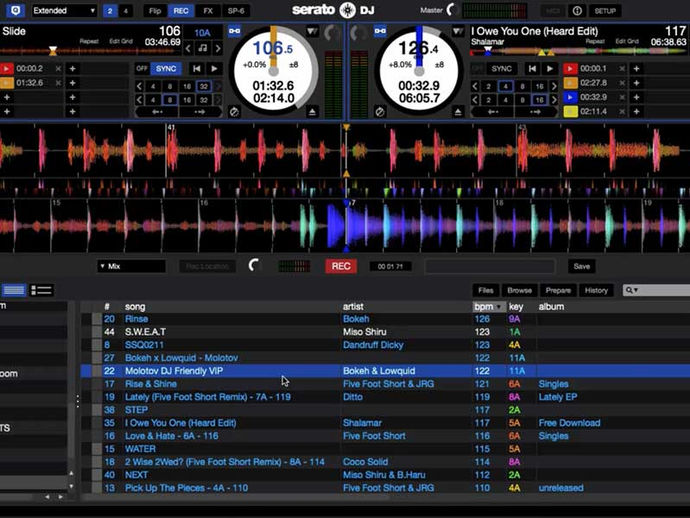The height and width of the screenshot is (518, 690).
Task: Trigger the orange 02:27.8 cue on right deck
Action: coord(570,83)
